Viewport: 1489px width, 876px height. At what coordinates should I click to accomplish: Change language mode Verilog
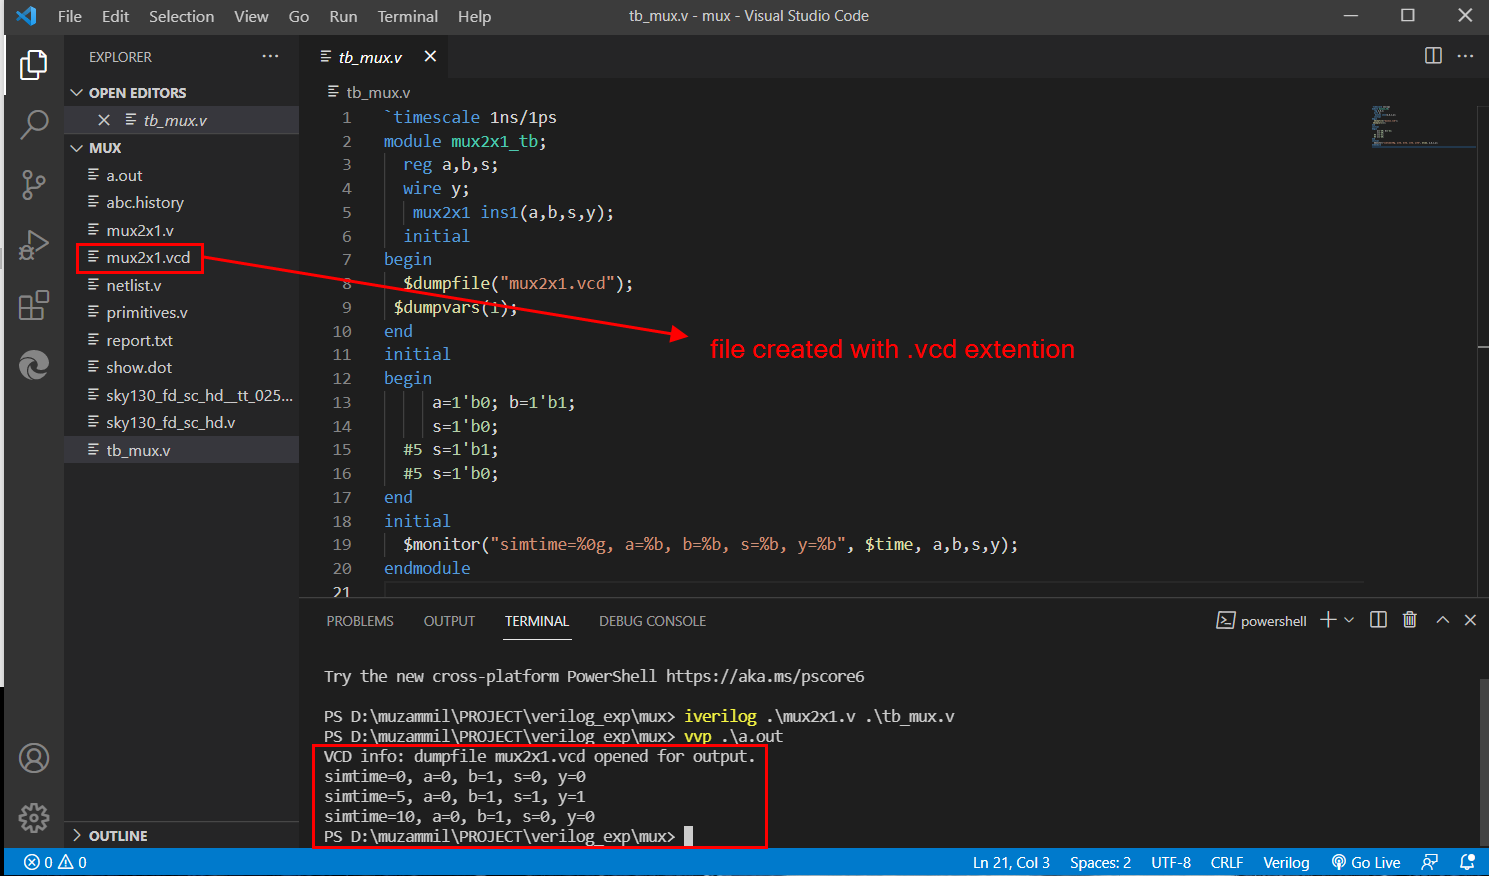(x=1286, y=862)
